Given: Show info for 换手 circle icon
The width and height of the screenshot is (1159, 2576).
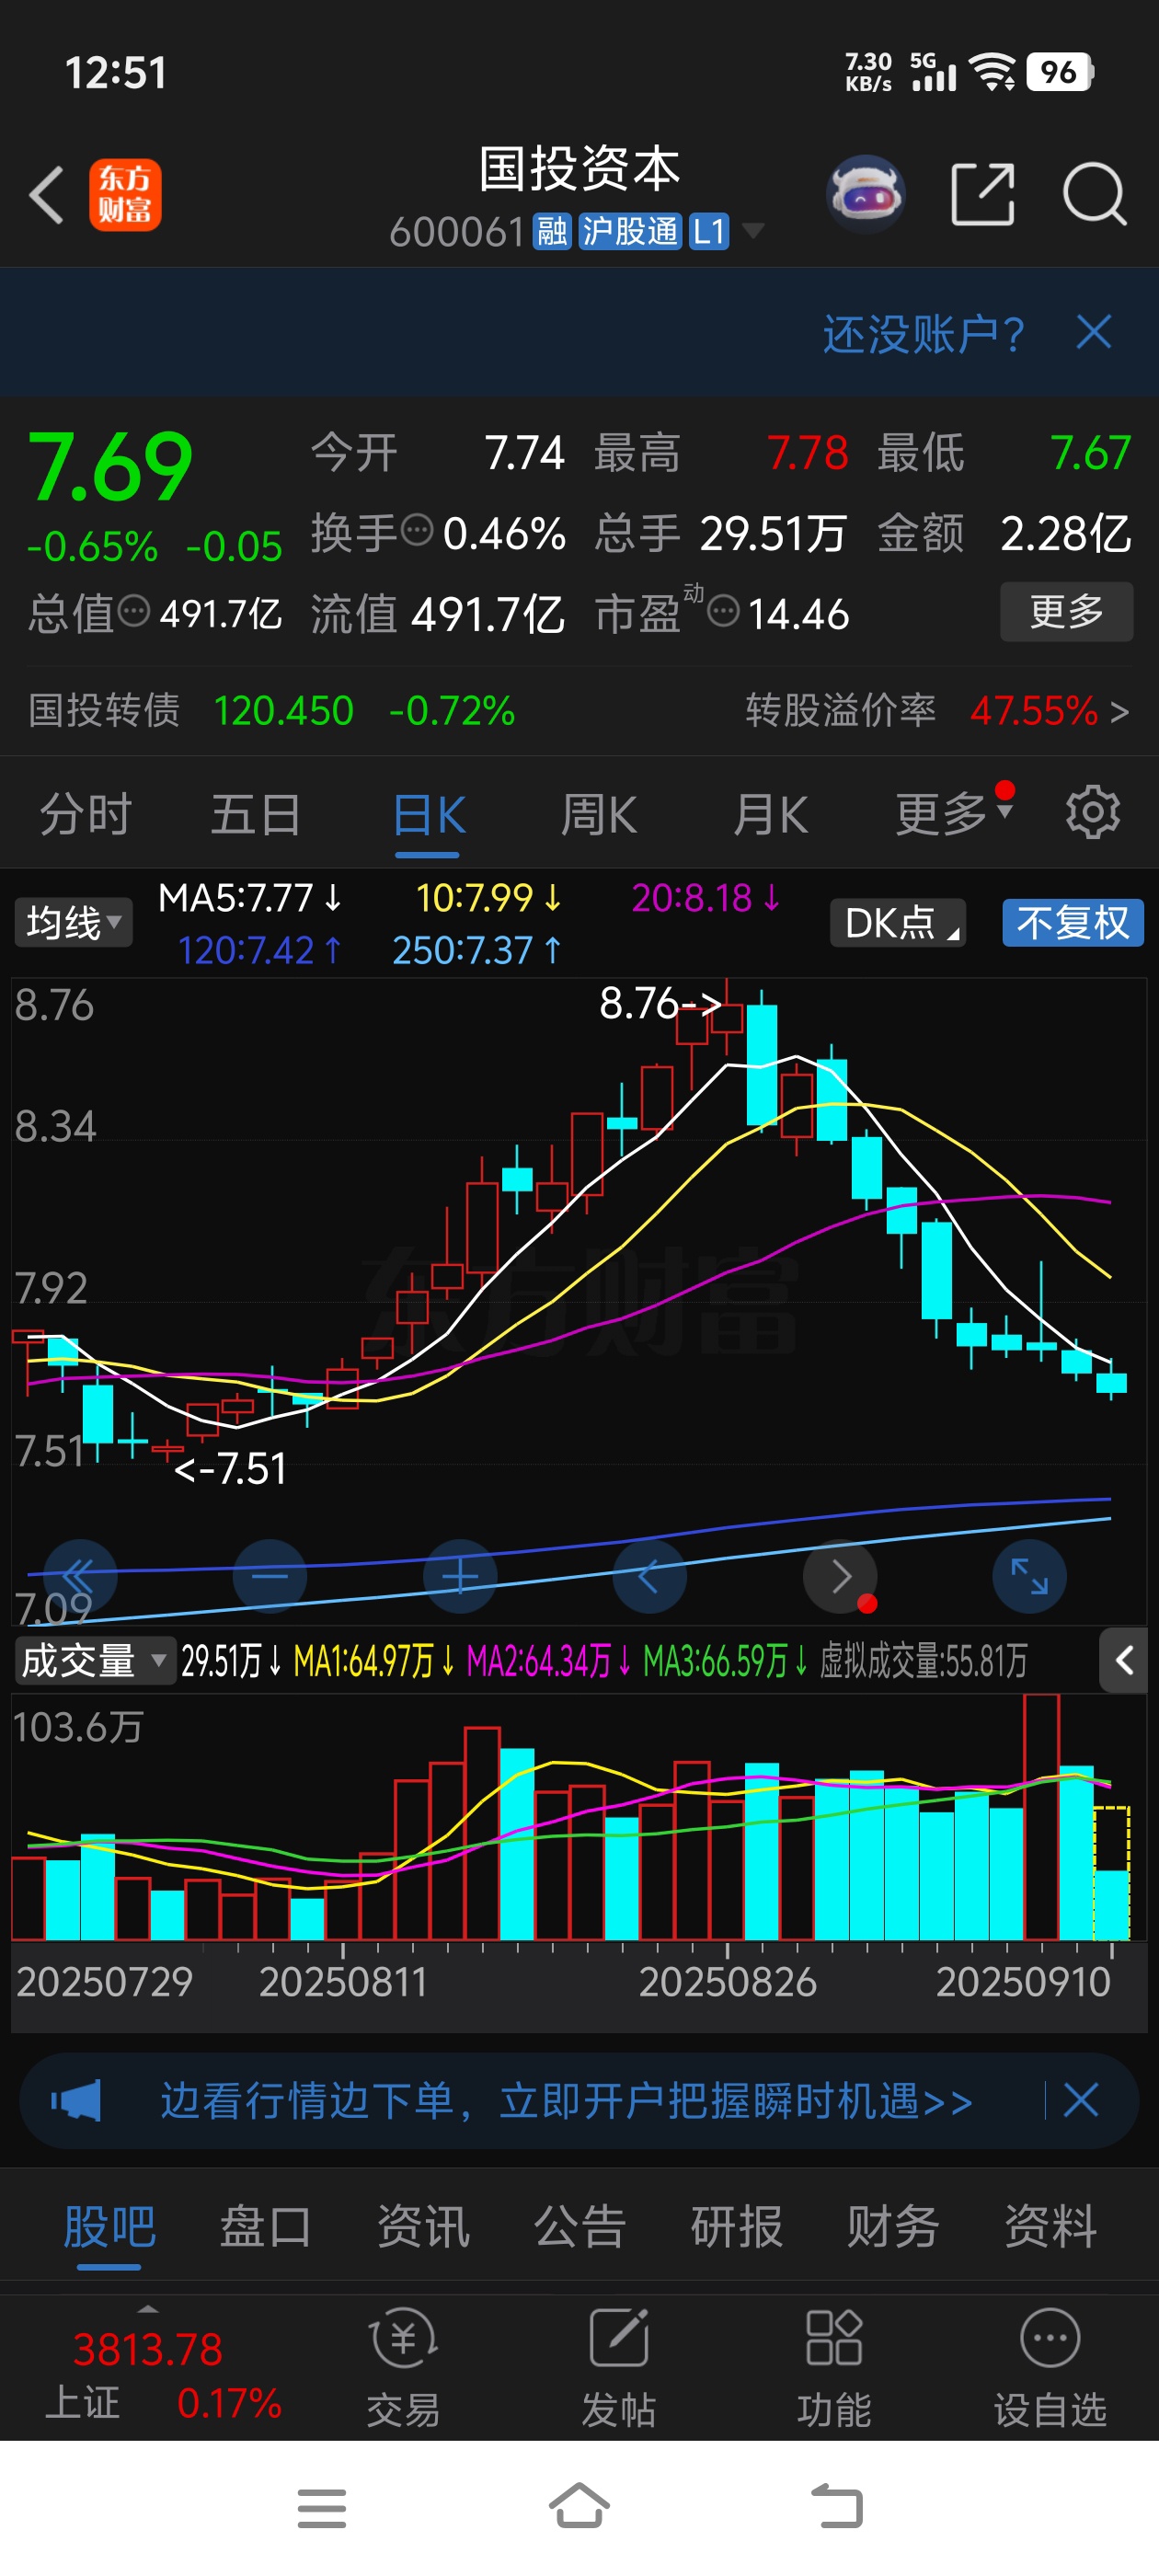Looking at the screenshot, I should click(416, 529).
